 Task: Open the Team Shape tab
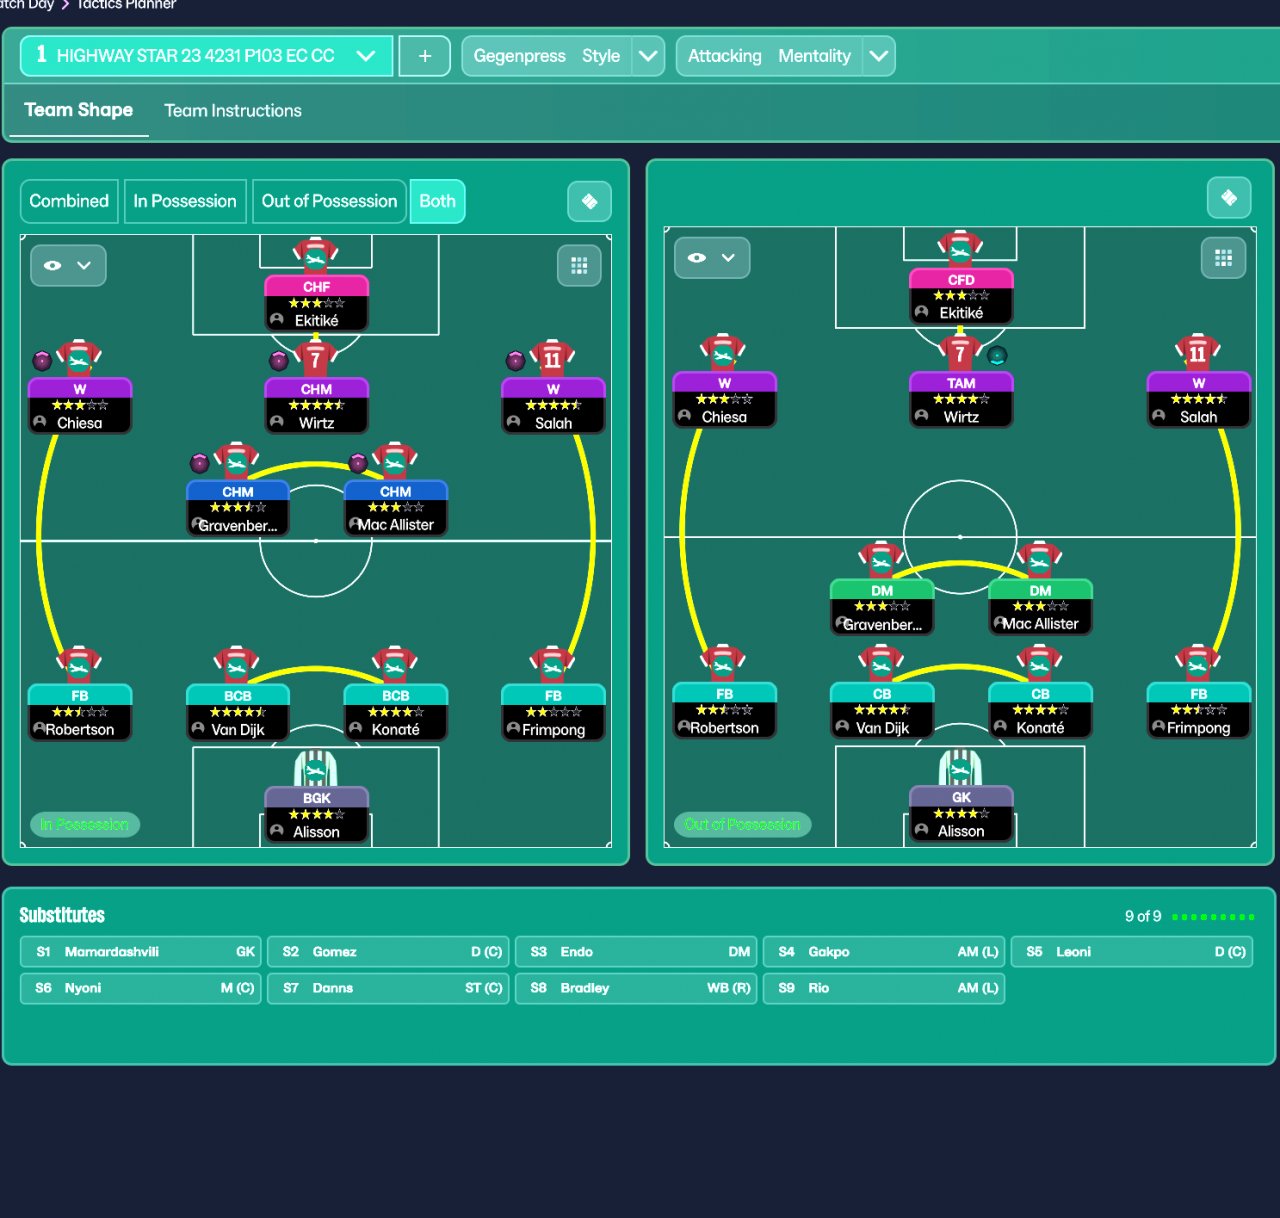tap(79, 110)
